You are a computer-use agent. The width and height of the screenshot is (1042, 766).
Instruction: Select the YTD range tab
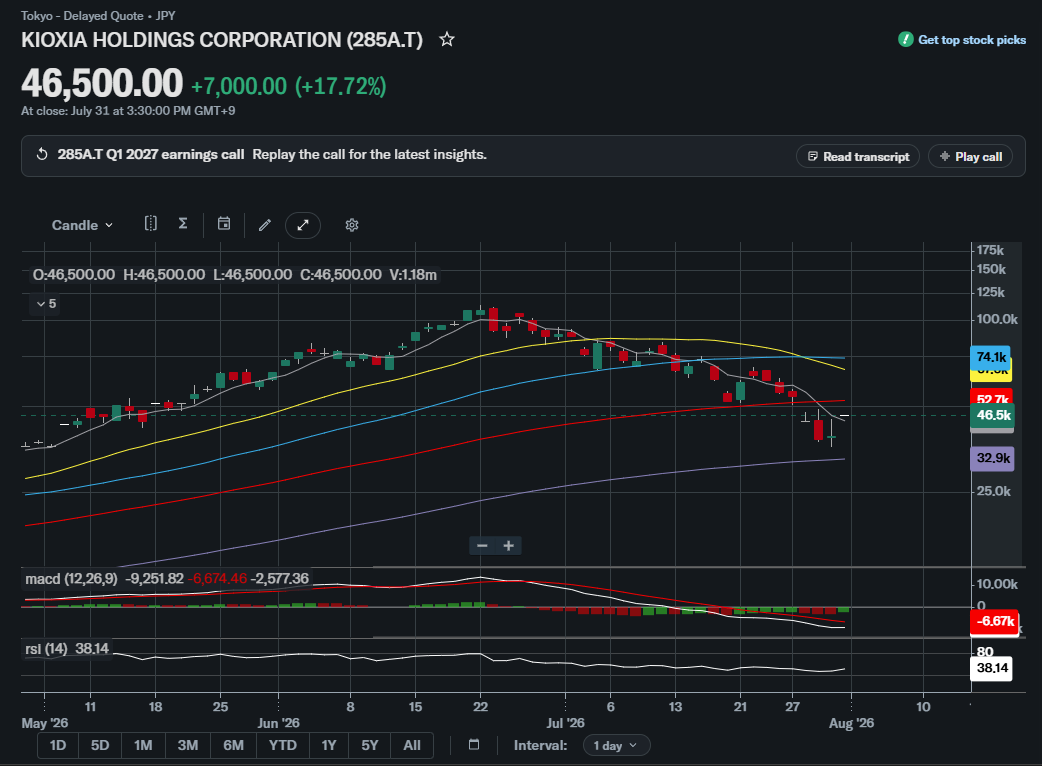(x=282, y=745)
